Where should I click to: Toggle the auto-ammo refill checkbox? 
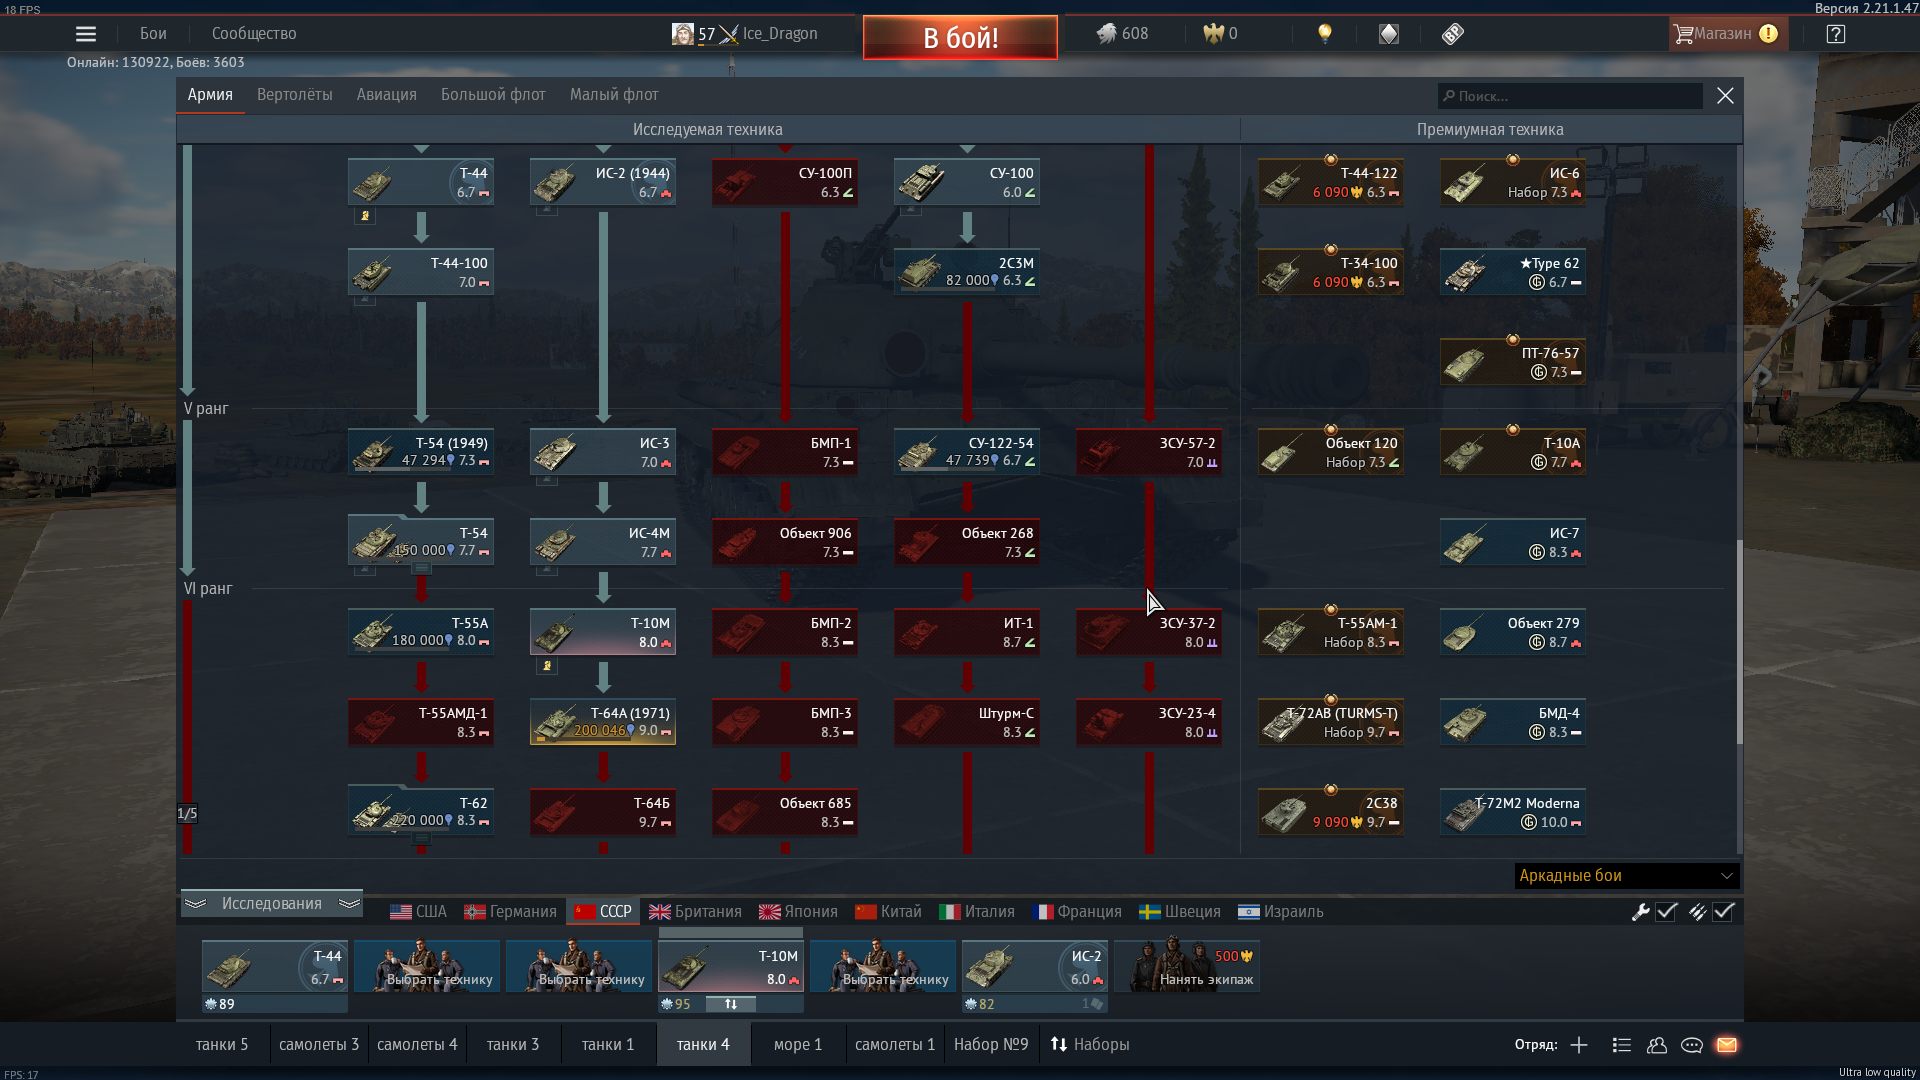1723,912
